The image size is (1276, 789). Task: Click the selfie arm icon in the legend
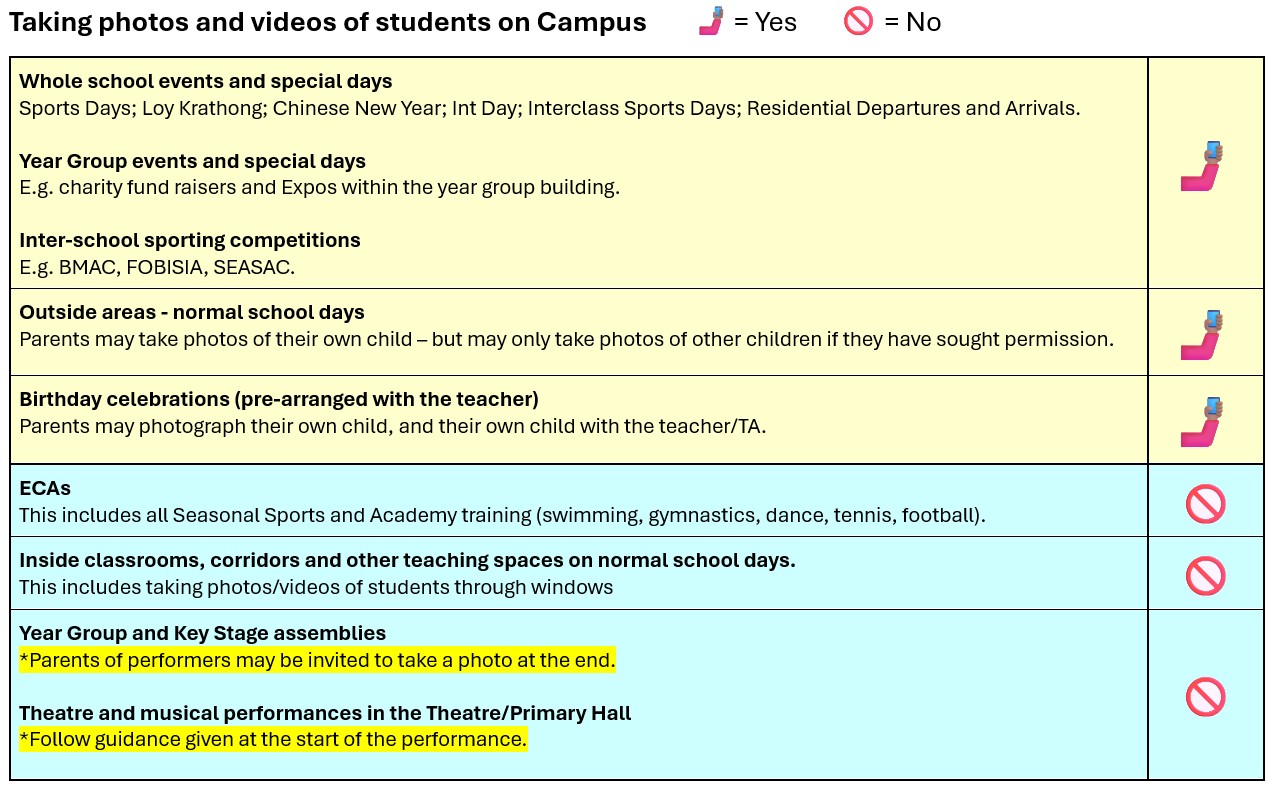[711, 21]
